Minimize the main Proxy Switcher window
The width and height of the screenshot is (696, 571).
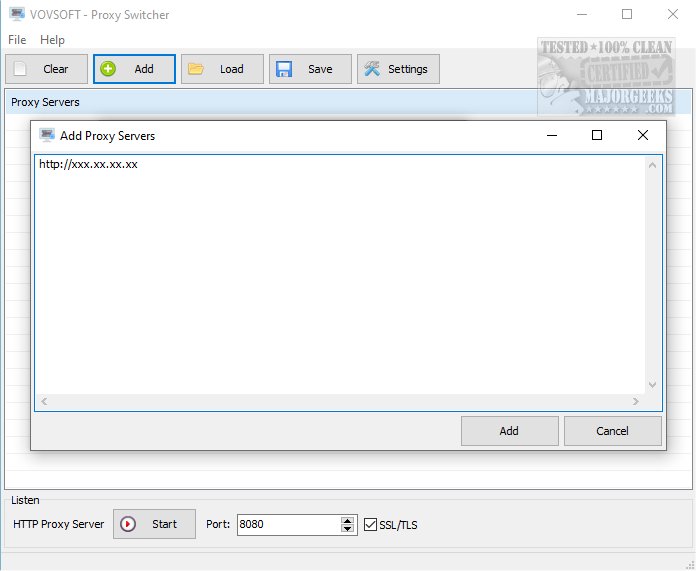click(582, 14)
